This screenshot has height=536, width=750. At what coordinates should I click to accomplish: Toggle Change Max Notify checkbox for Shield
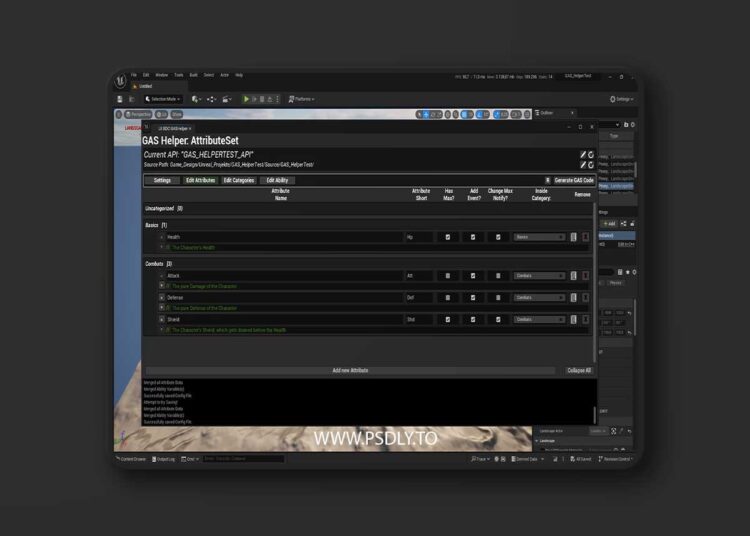click(x=499, y=319)
